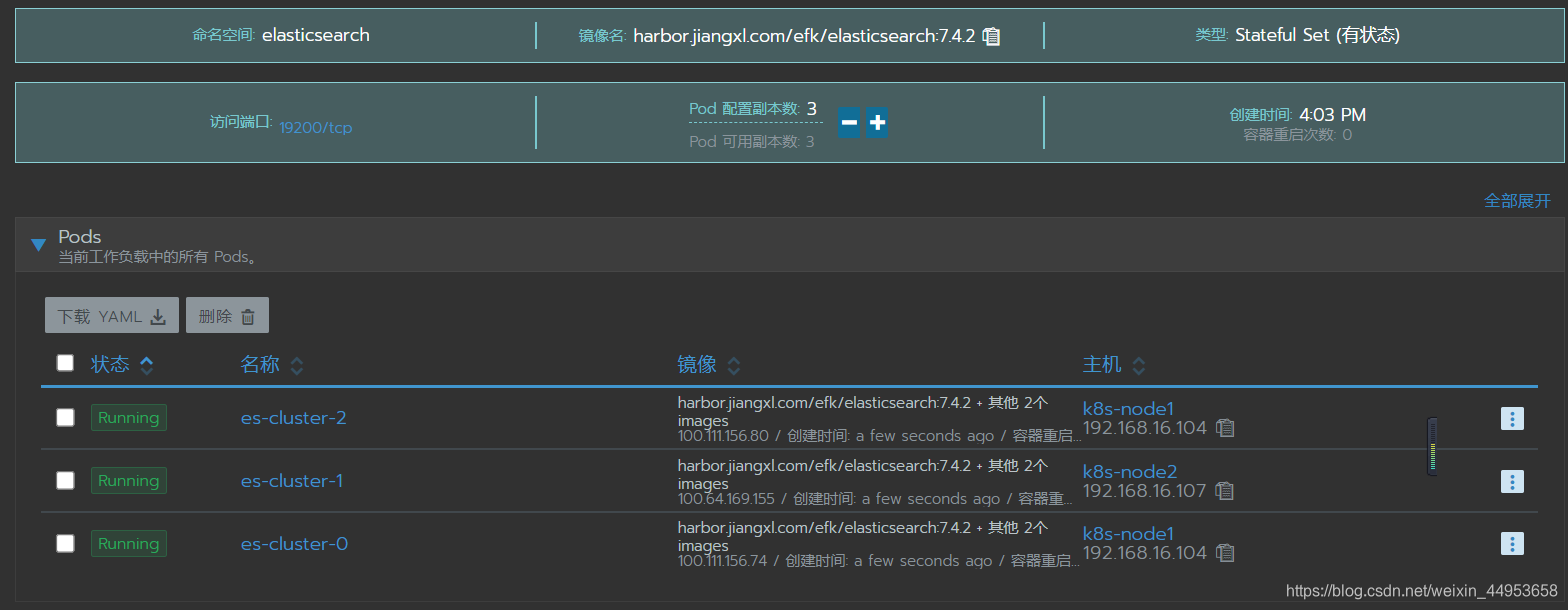Click the Stateful Set (有状态) type text
This screenshot has width=1568, height=610.
pos(1317,35)
